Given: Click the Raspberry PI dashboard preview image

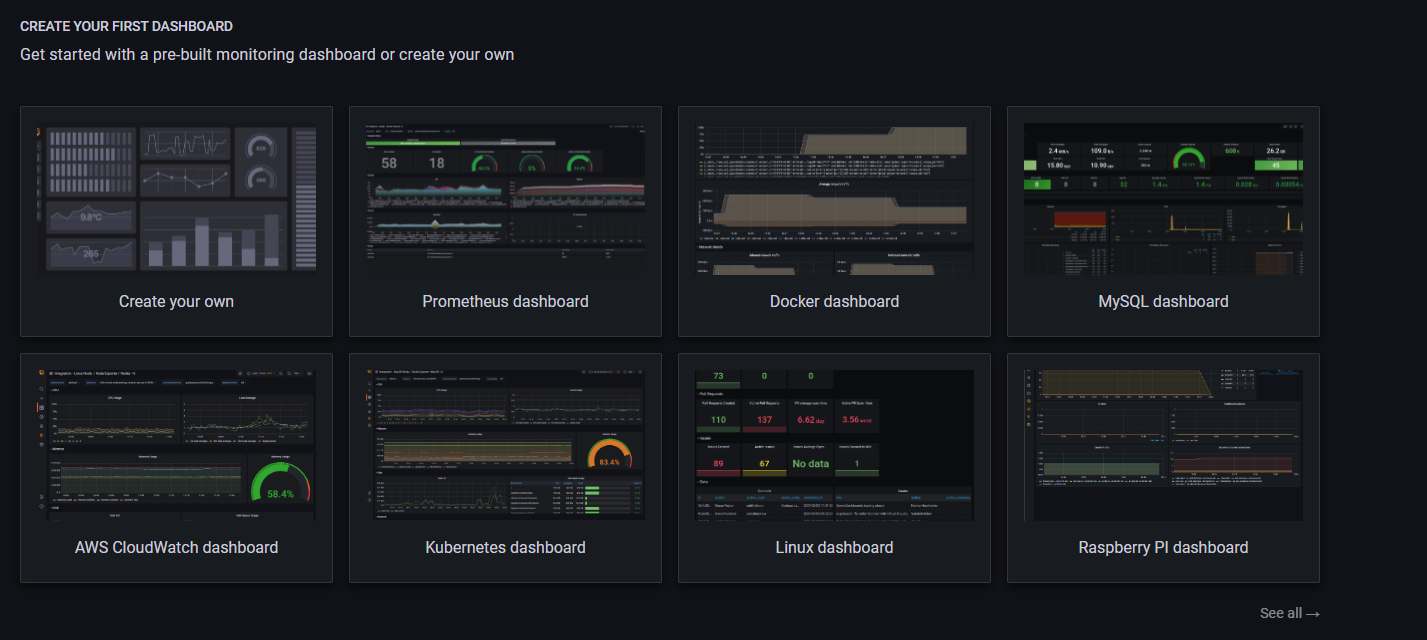Looking at the screenshot, I should click(1163, 445).
